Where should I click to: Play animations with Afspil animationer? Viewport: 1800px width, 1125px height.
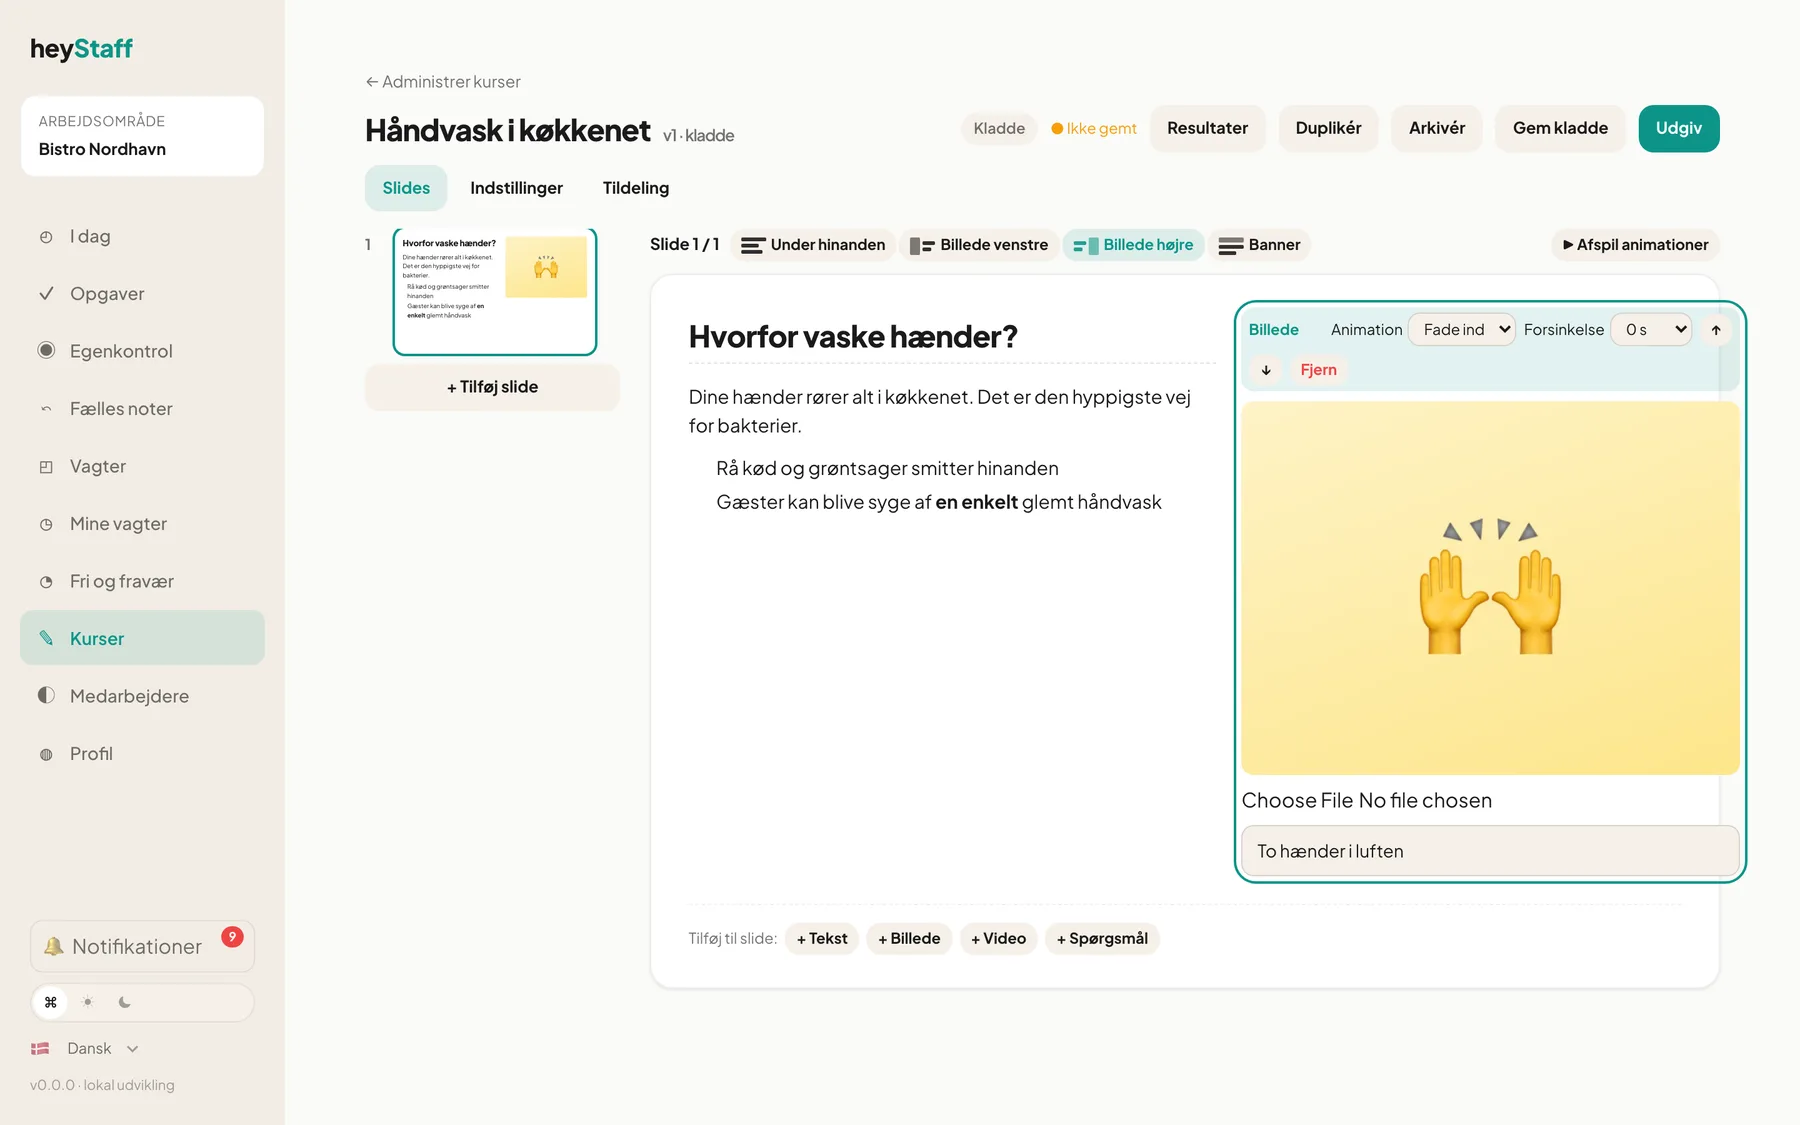pyautogui.click(x=1635, y=245)
